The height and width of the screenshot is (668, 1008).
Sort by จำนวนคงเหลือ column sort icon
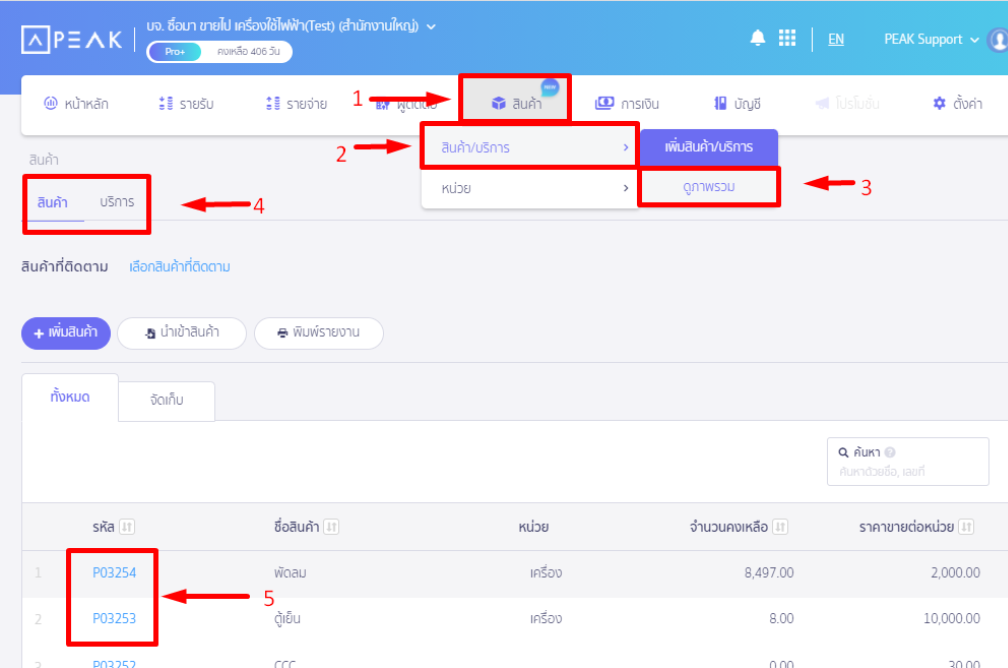coord(781,527)
